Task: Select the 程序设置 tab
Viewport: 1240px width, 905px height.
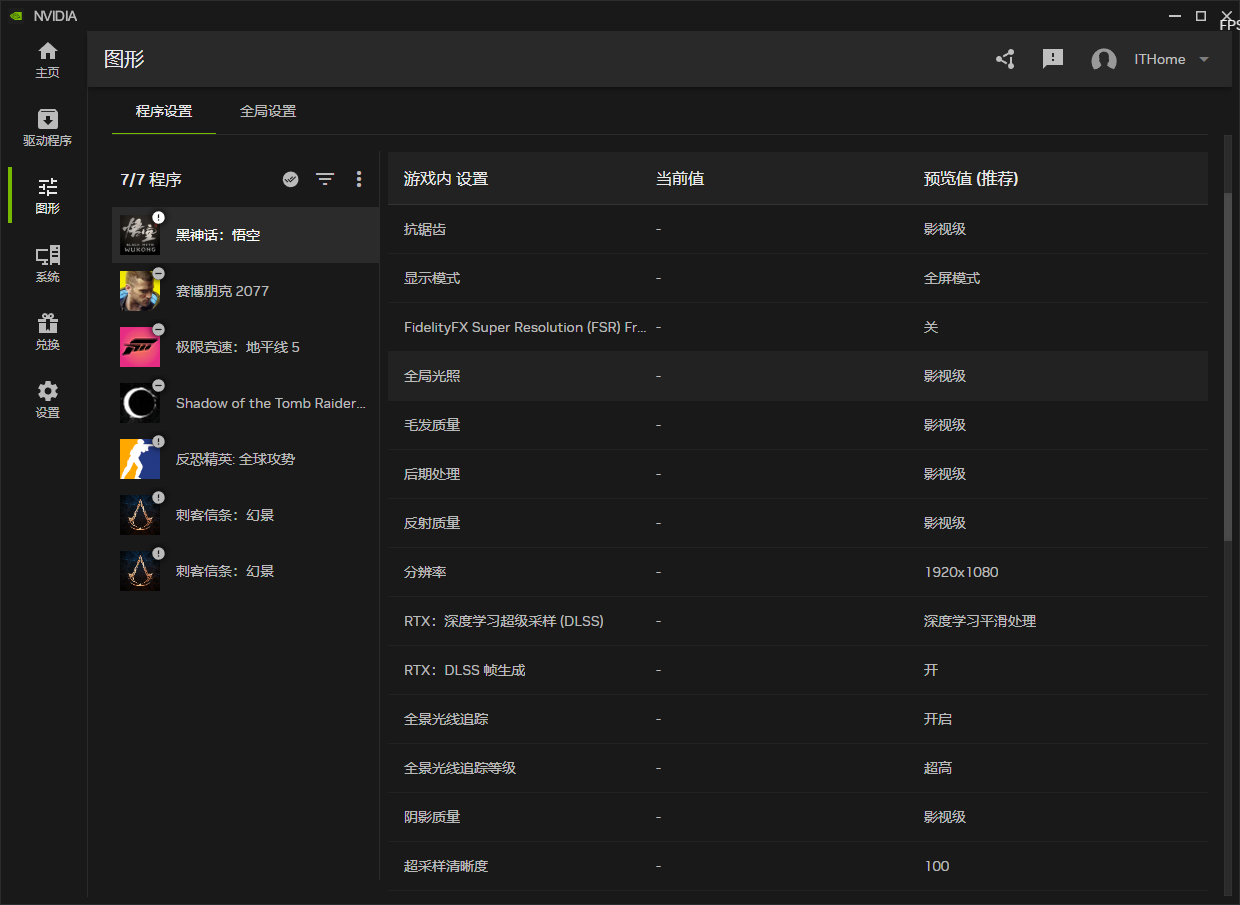Action: [164, 111]
